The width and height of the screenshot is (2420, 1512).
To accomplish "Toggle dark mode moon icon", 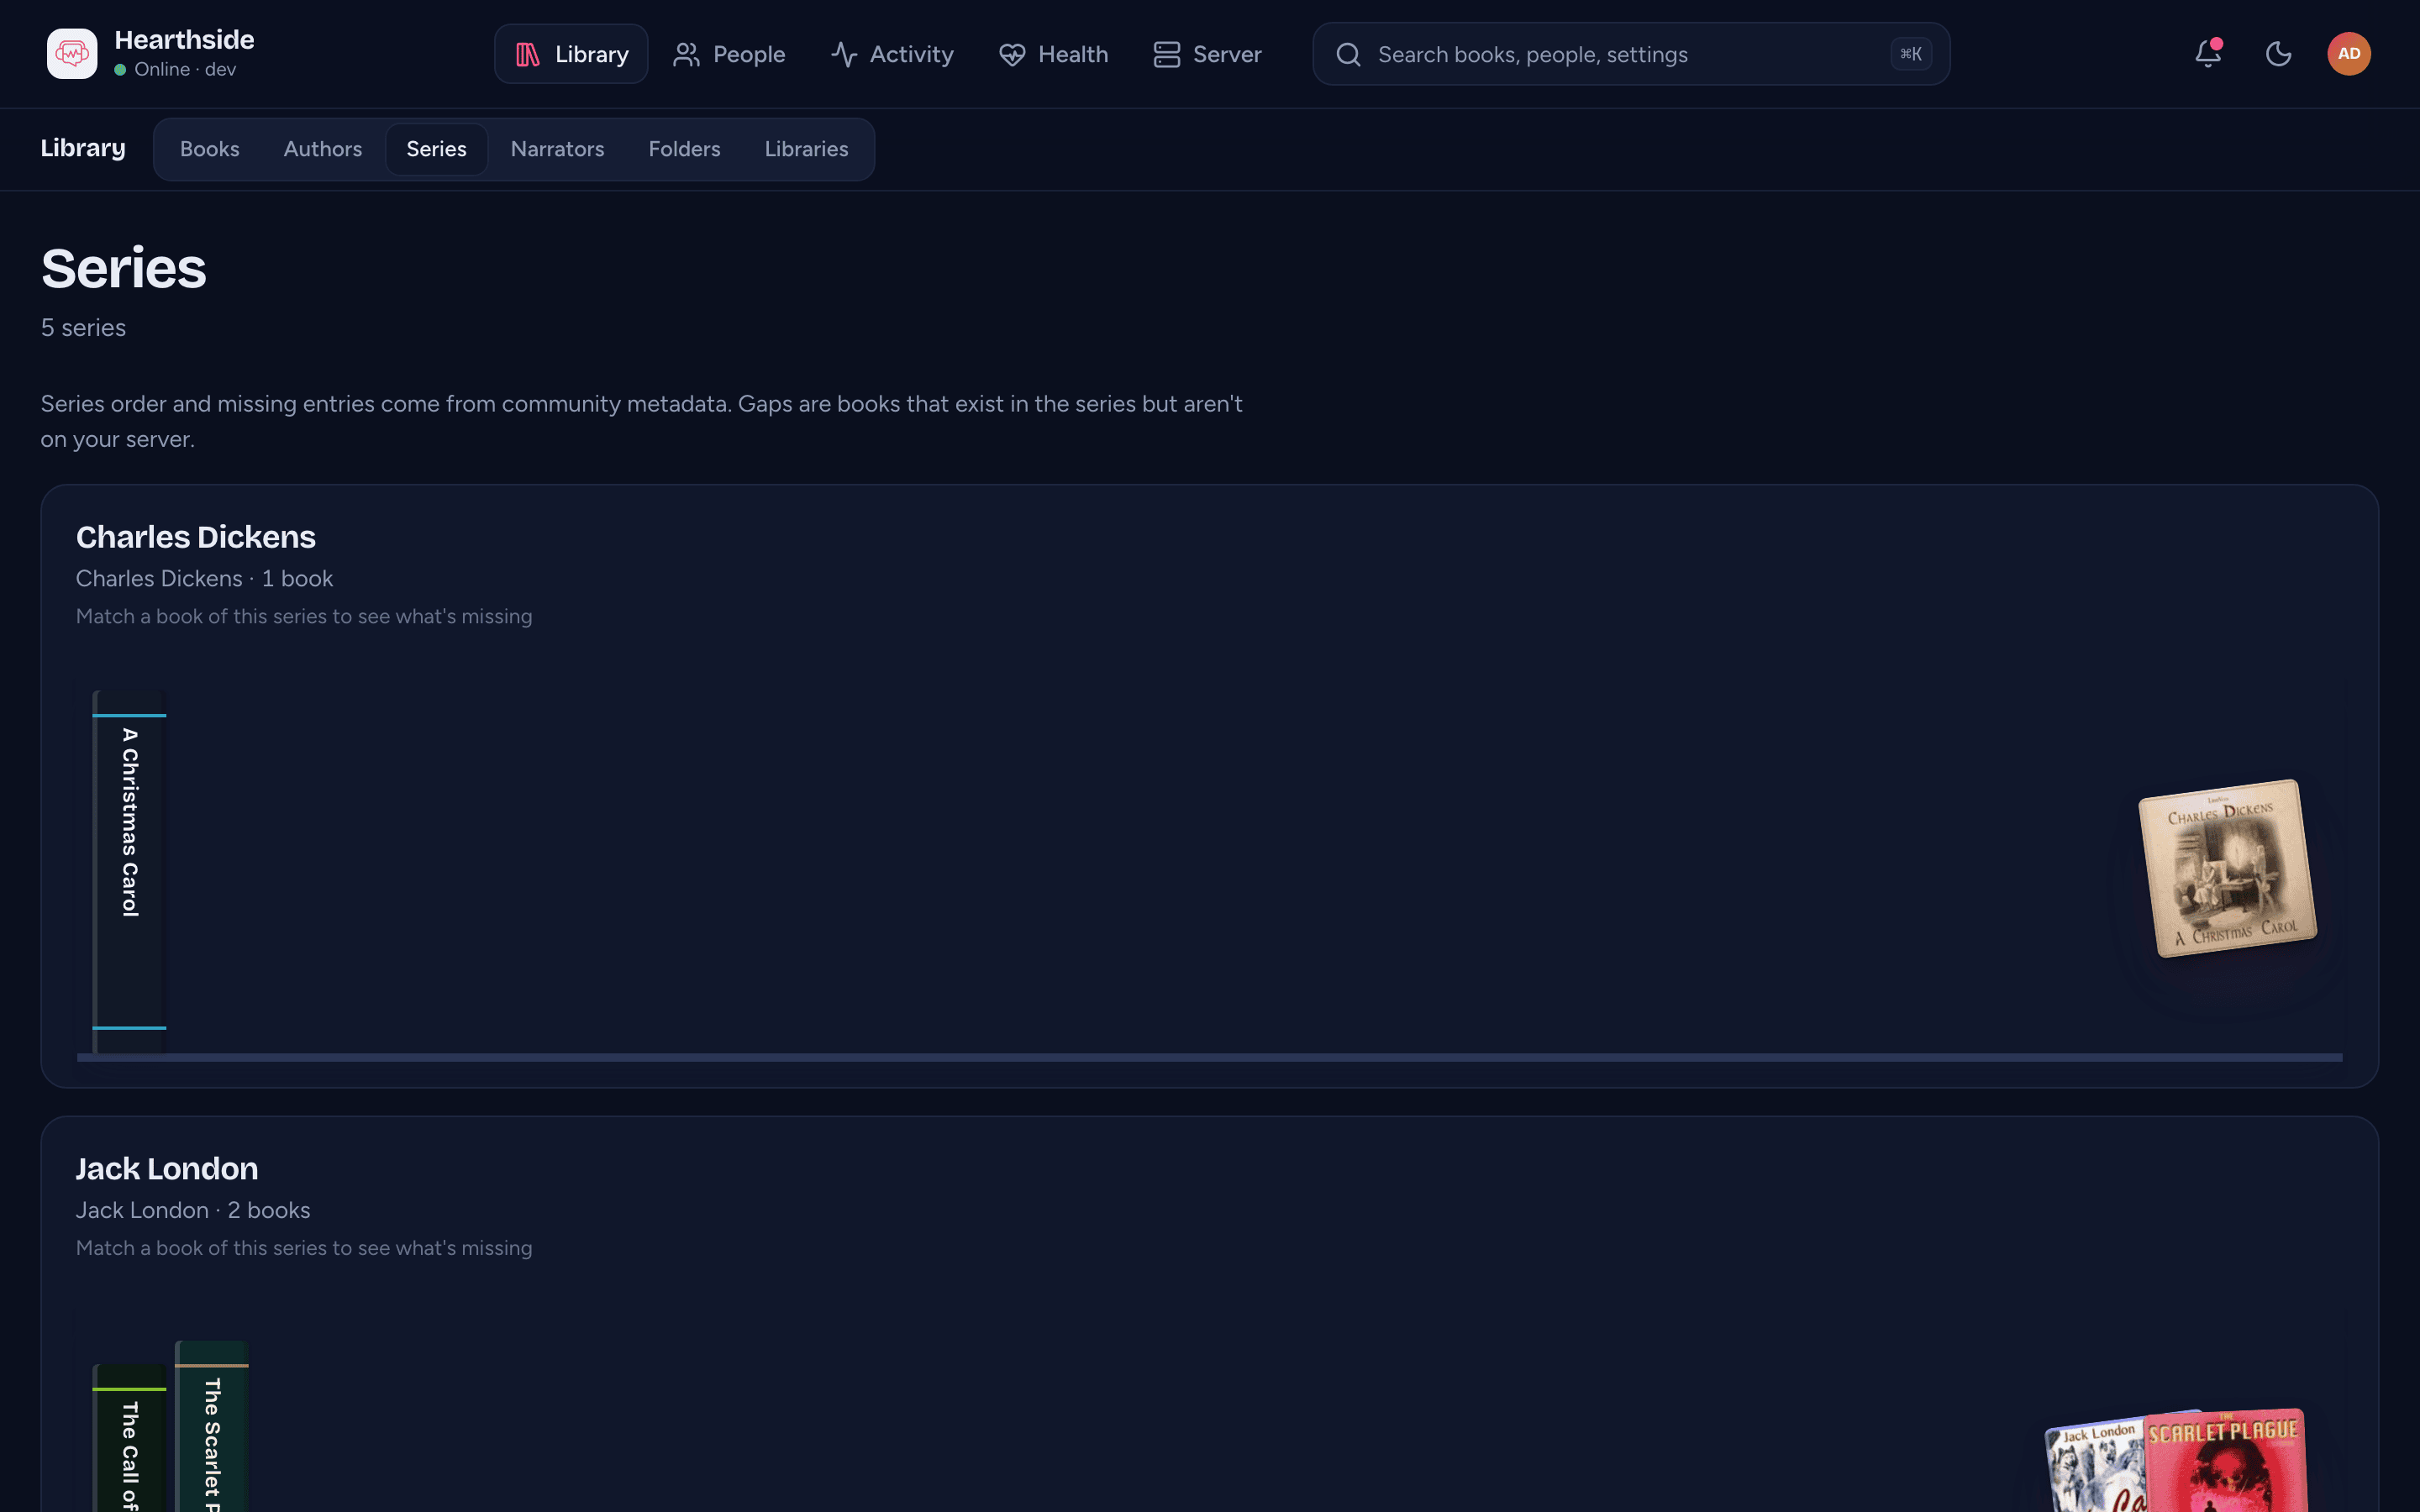I will (2278, 54).
